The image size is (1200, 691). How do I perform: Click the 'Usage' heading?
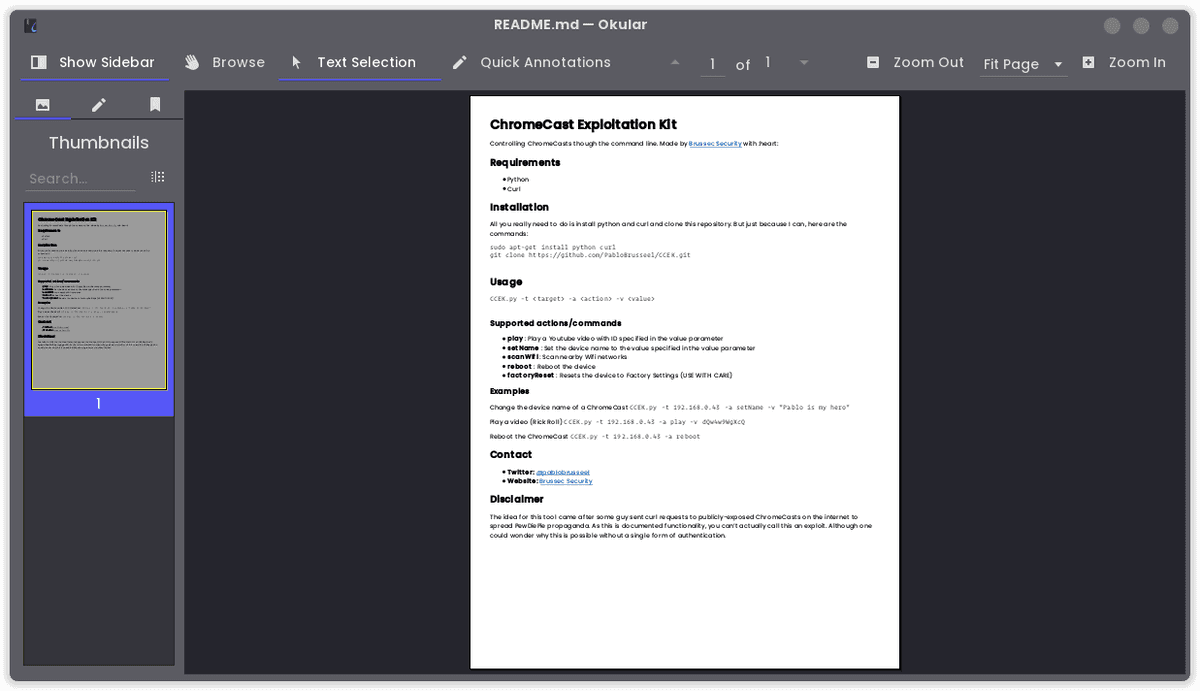506,282
